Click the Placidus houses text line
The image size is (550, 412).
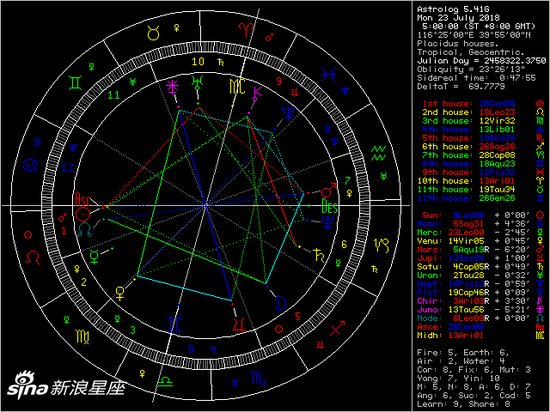click(457, 44)
